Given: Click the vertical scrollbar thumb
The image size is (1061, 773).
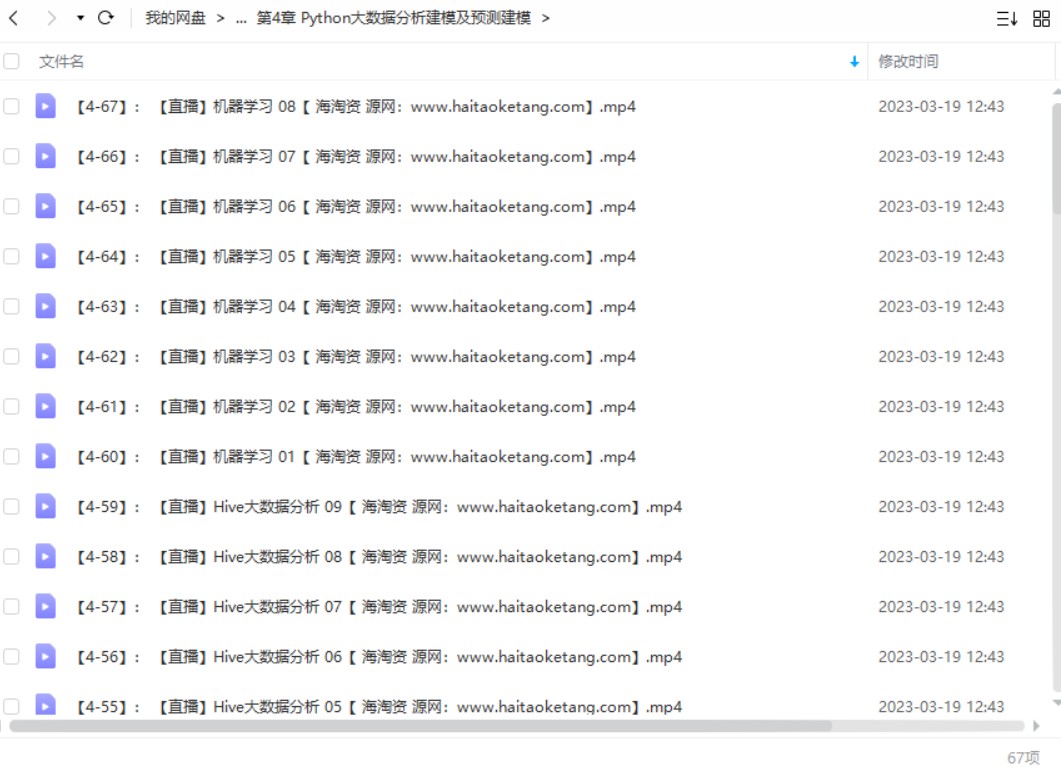Looking at the screenshot, I should pyautogui.click(x=1056, y=159).
